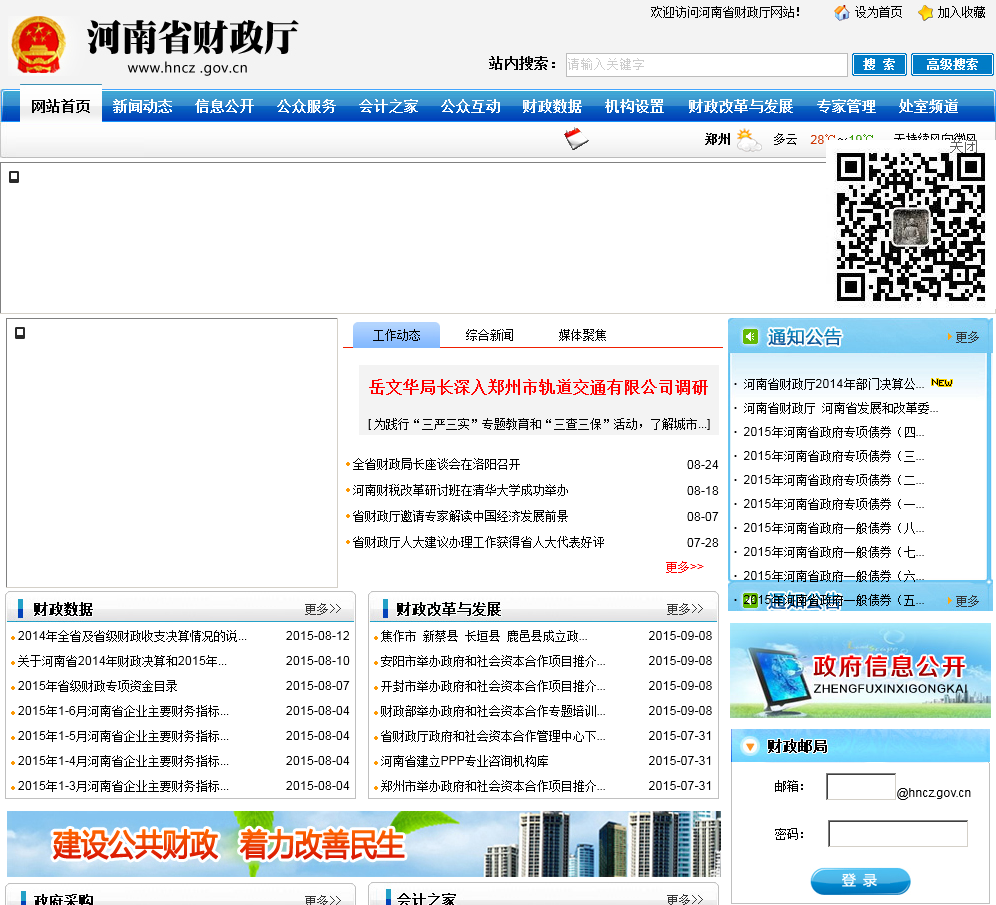Click the house icon for 设为首页
The image size is (996, 905).
842,12
